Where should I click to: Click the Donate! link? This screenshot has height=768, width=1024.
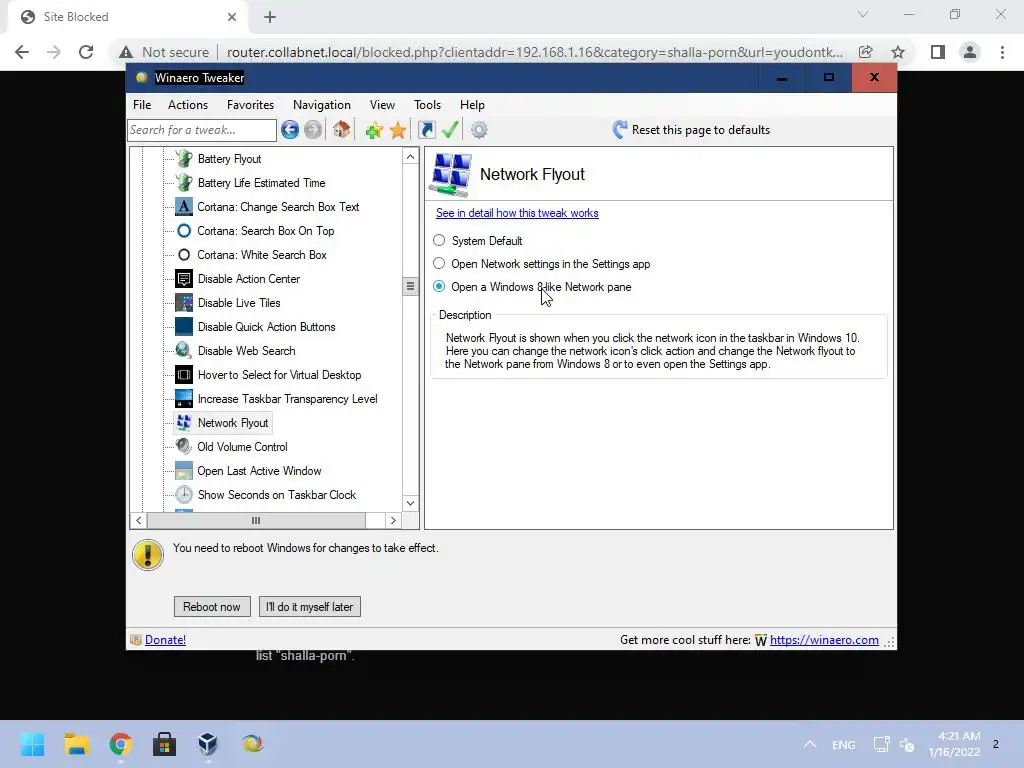[165, 640]
